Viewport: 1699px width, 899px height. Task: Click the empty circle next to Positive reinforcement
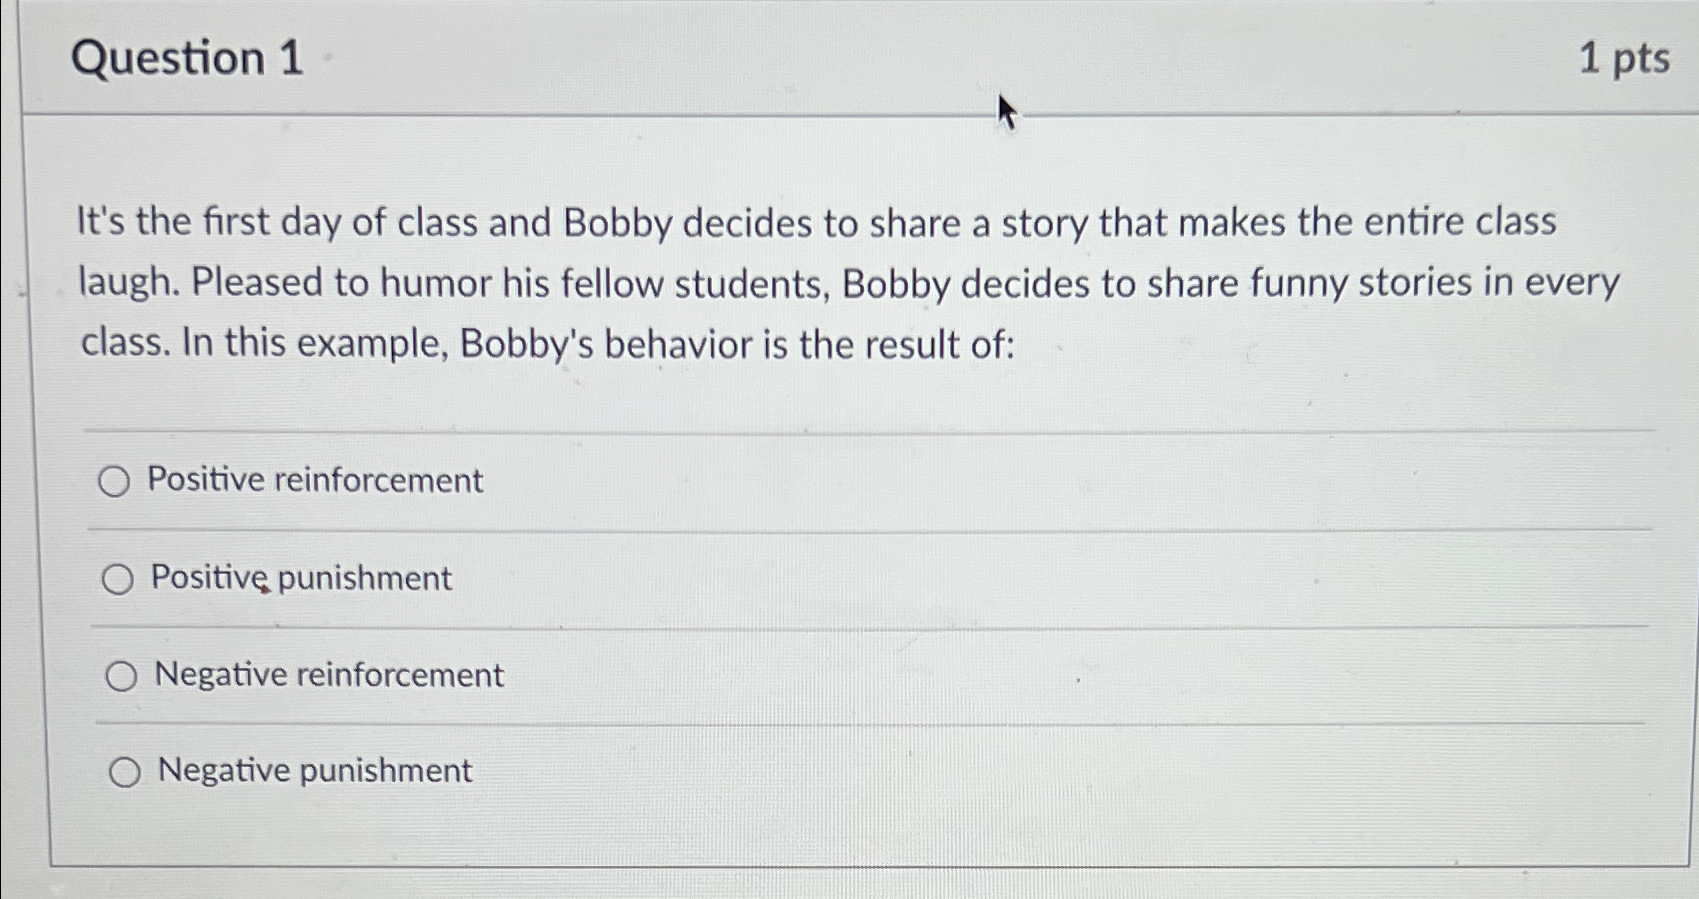point(117,482)
